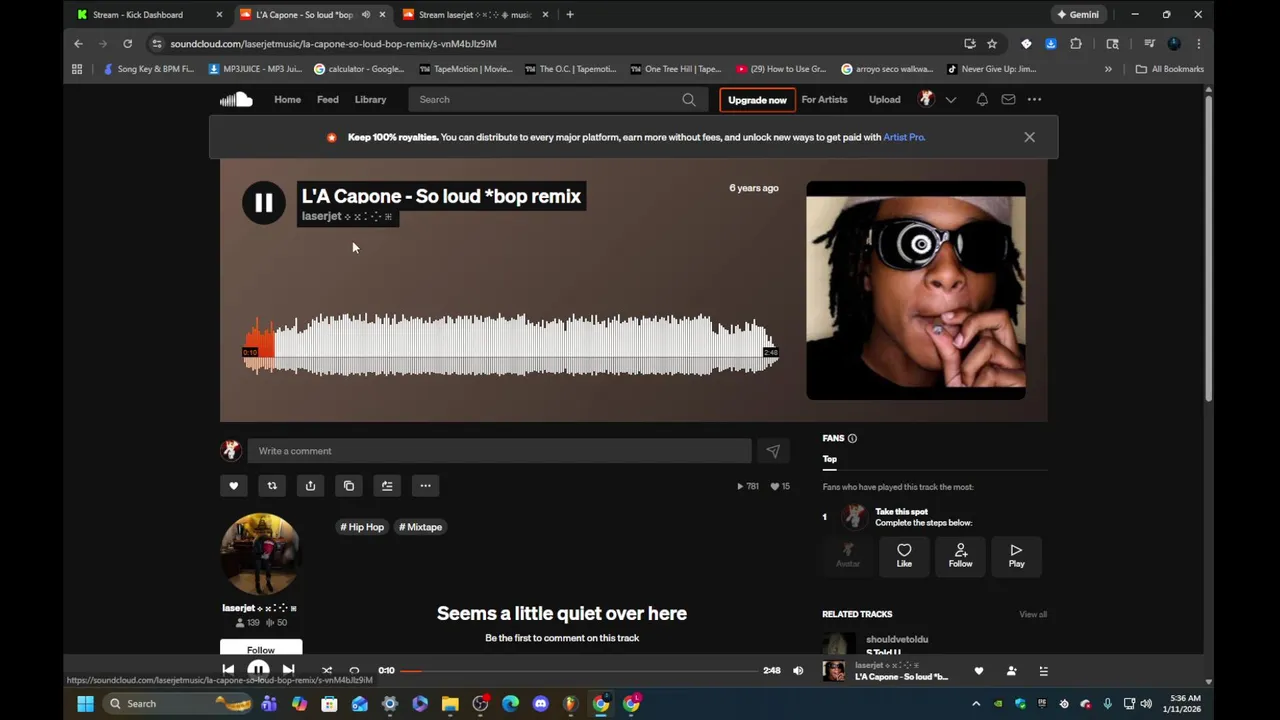This screenshot has height=720, width=1280.
Task: Click the Fans info icon
Action: coord(852,438)
